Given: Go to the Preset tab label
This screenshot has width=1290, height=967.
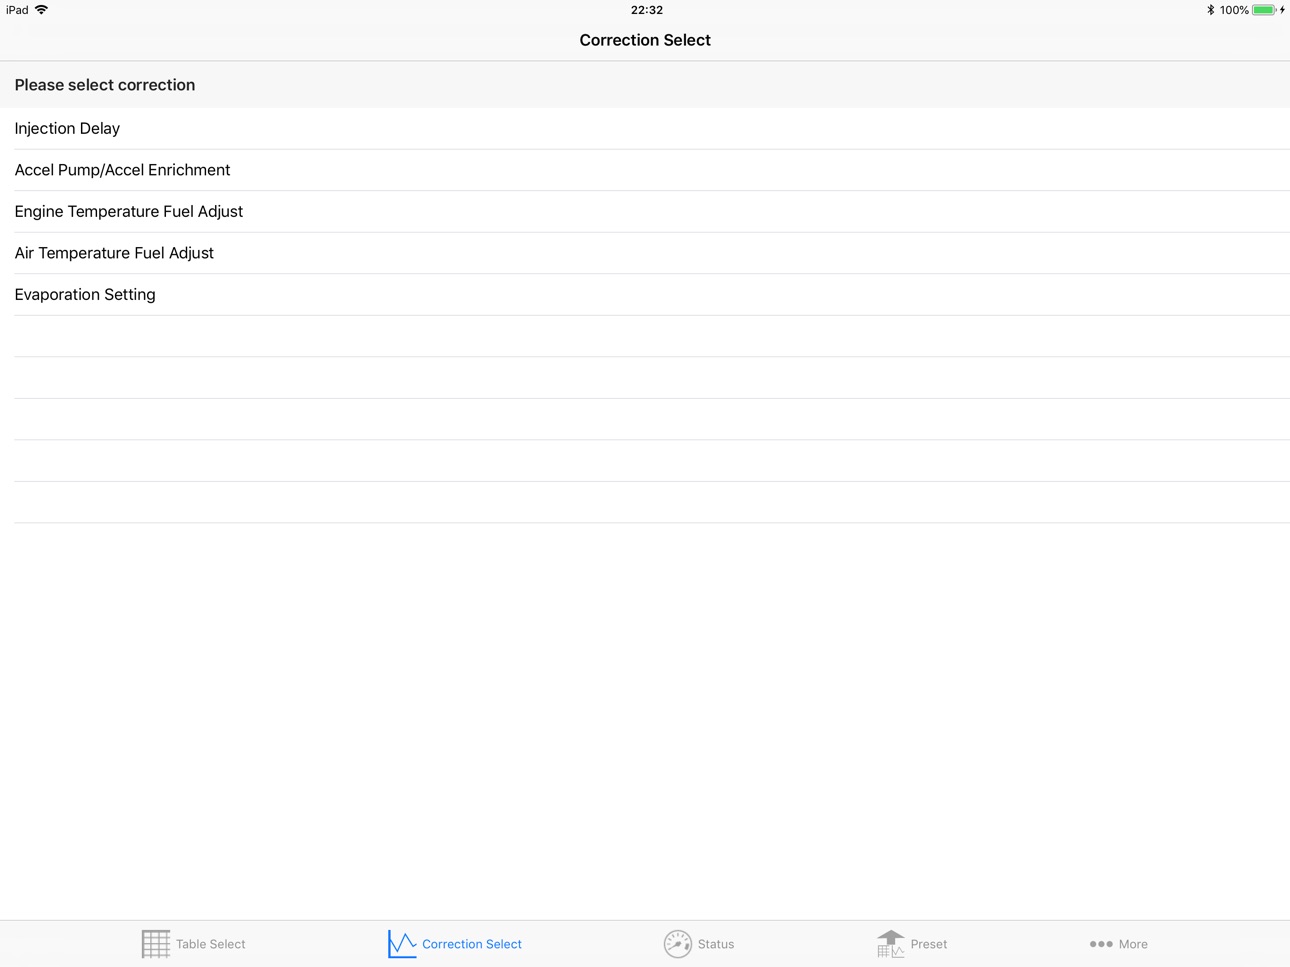Looking at the screenshot, I should pyautogui.click(x=929, y=944).
